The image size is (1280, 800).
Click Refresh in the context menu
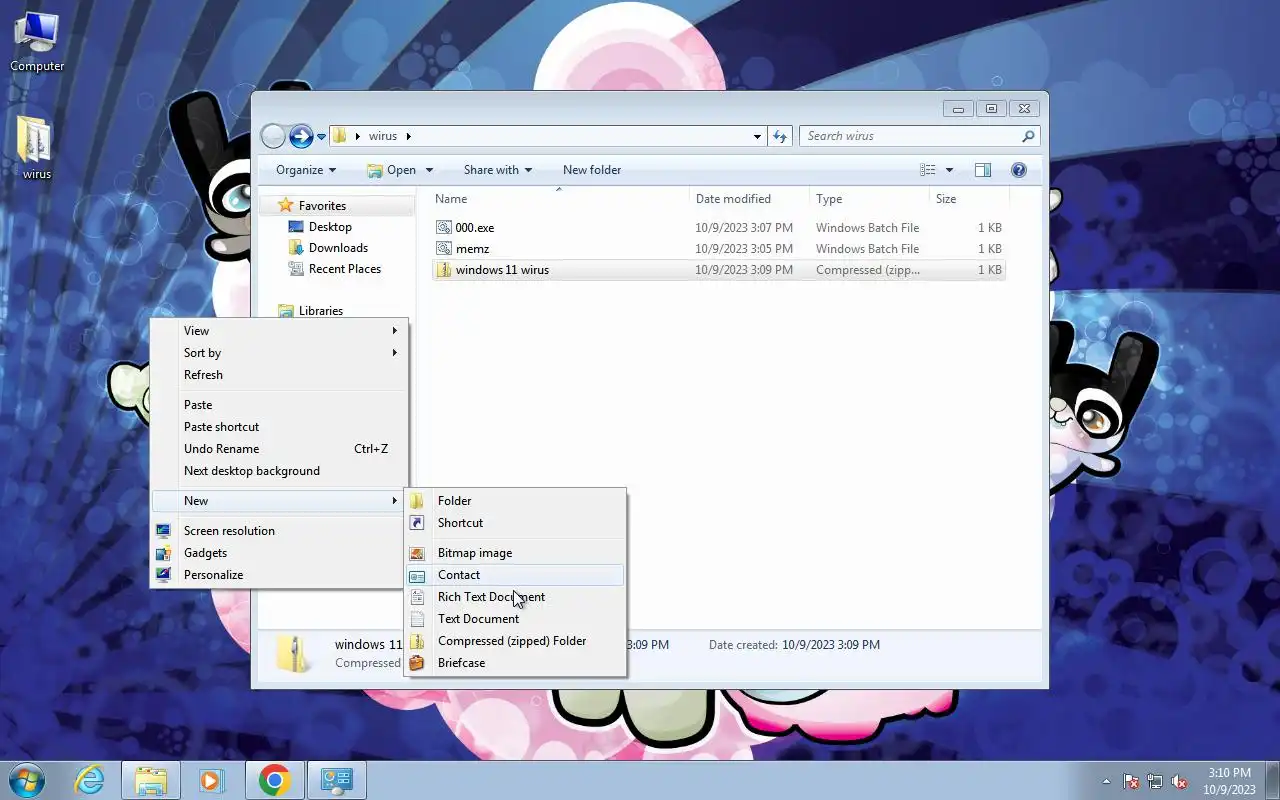pyautogui.click(x=279, y=375)
